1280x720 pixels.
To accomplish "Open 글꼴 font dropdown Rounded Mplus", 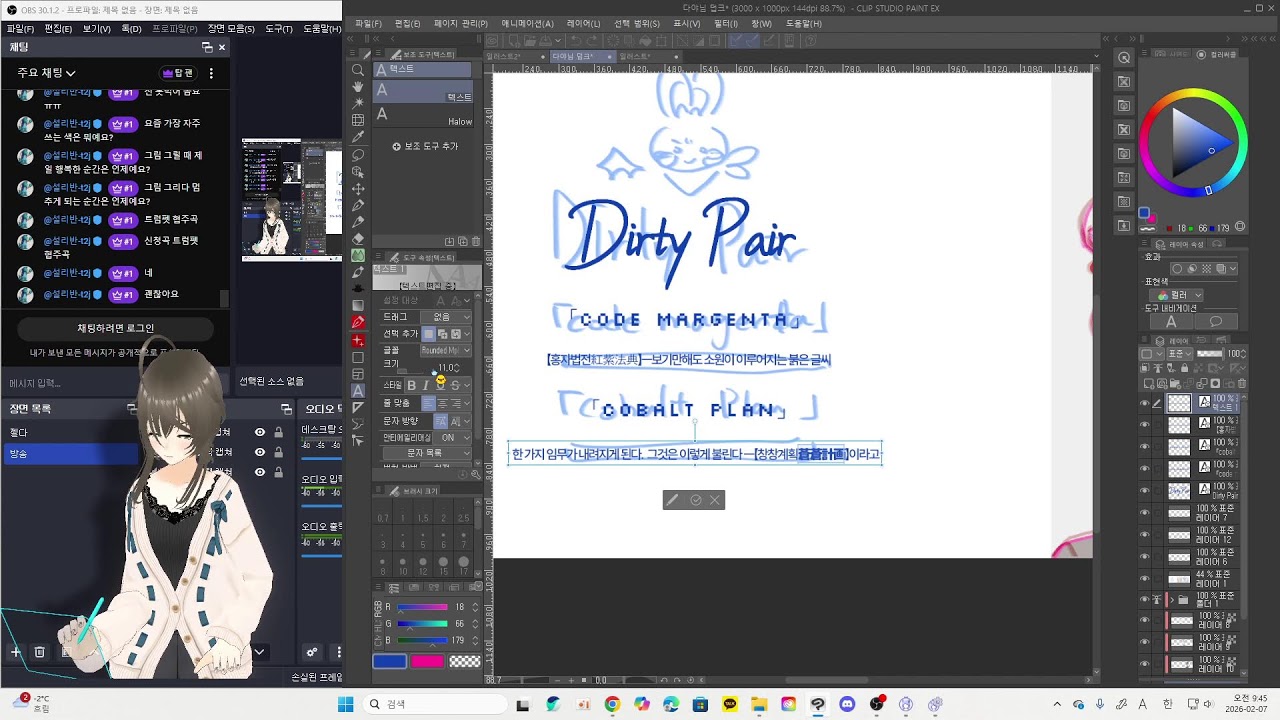I will pyautogui.click(x=446, y=350).
